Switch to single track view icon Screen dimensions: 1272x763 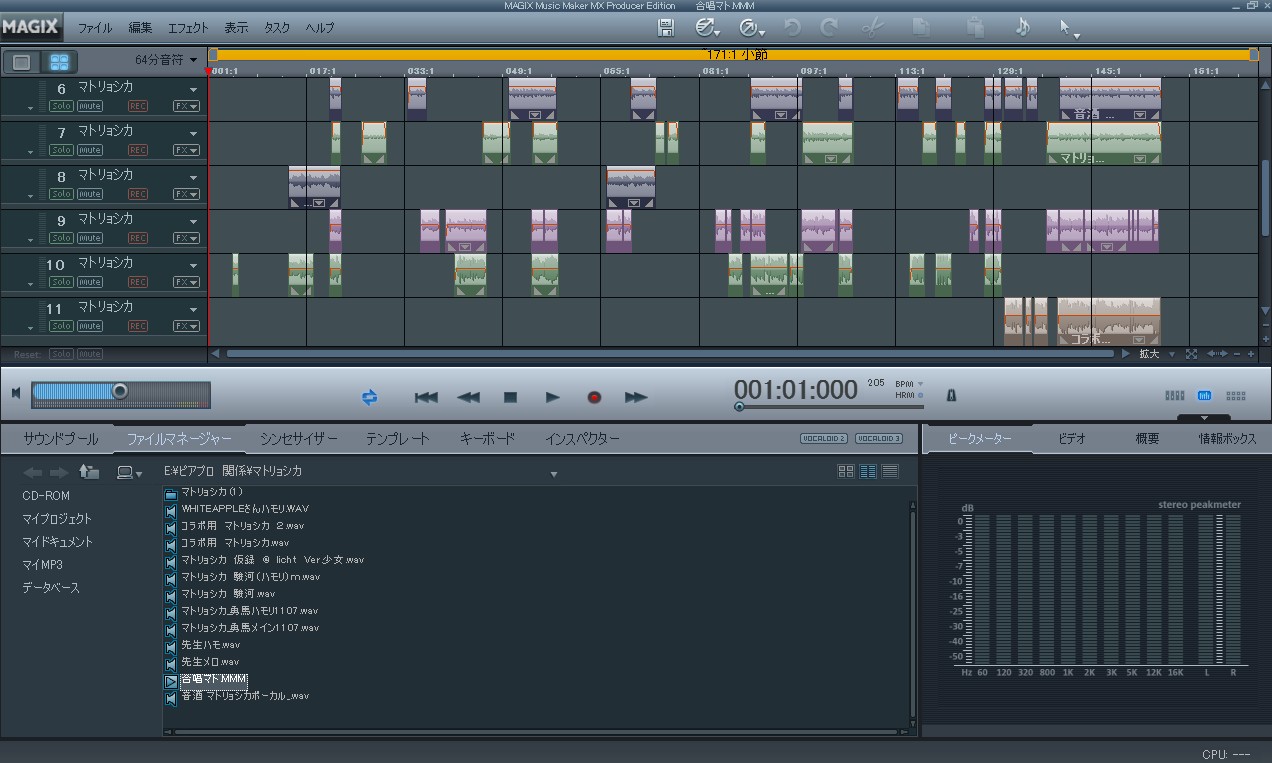tap(22, 62)
